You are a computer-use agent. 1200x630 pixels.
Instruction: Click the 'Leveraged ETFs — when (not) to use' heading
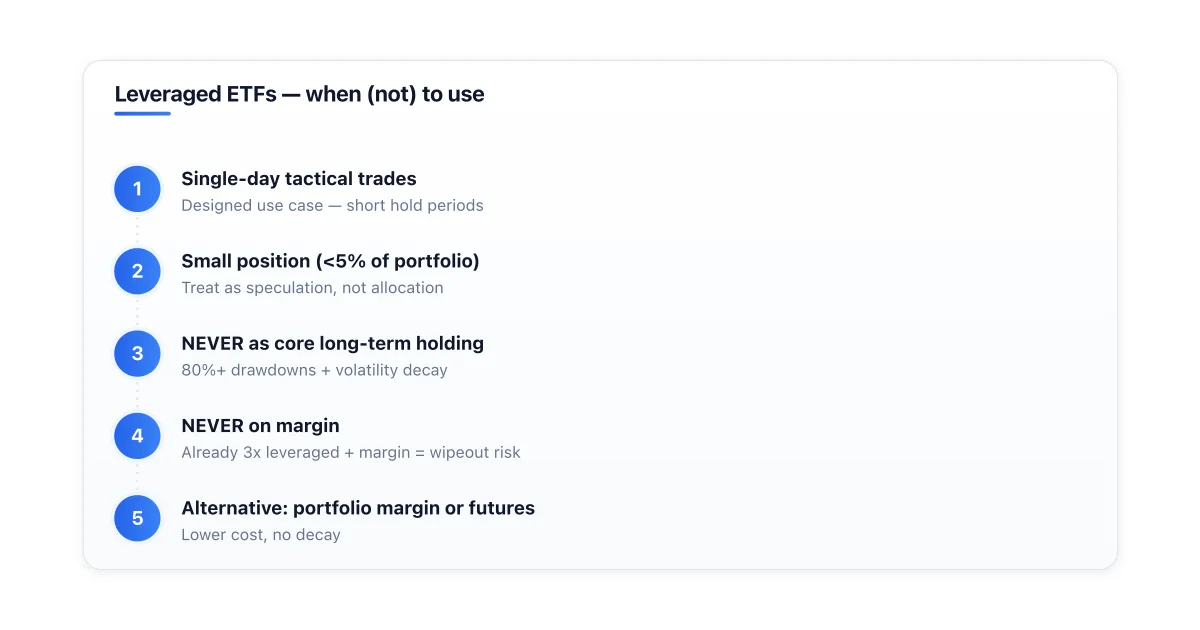pyautogui.click(x=299, y=94)
